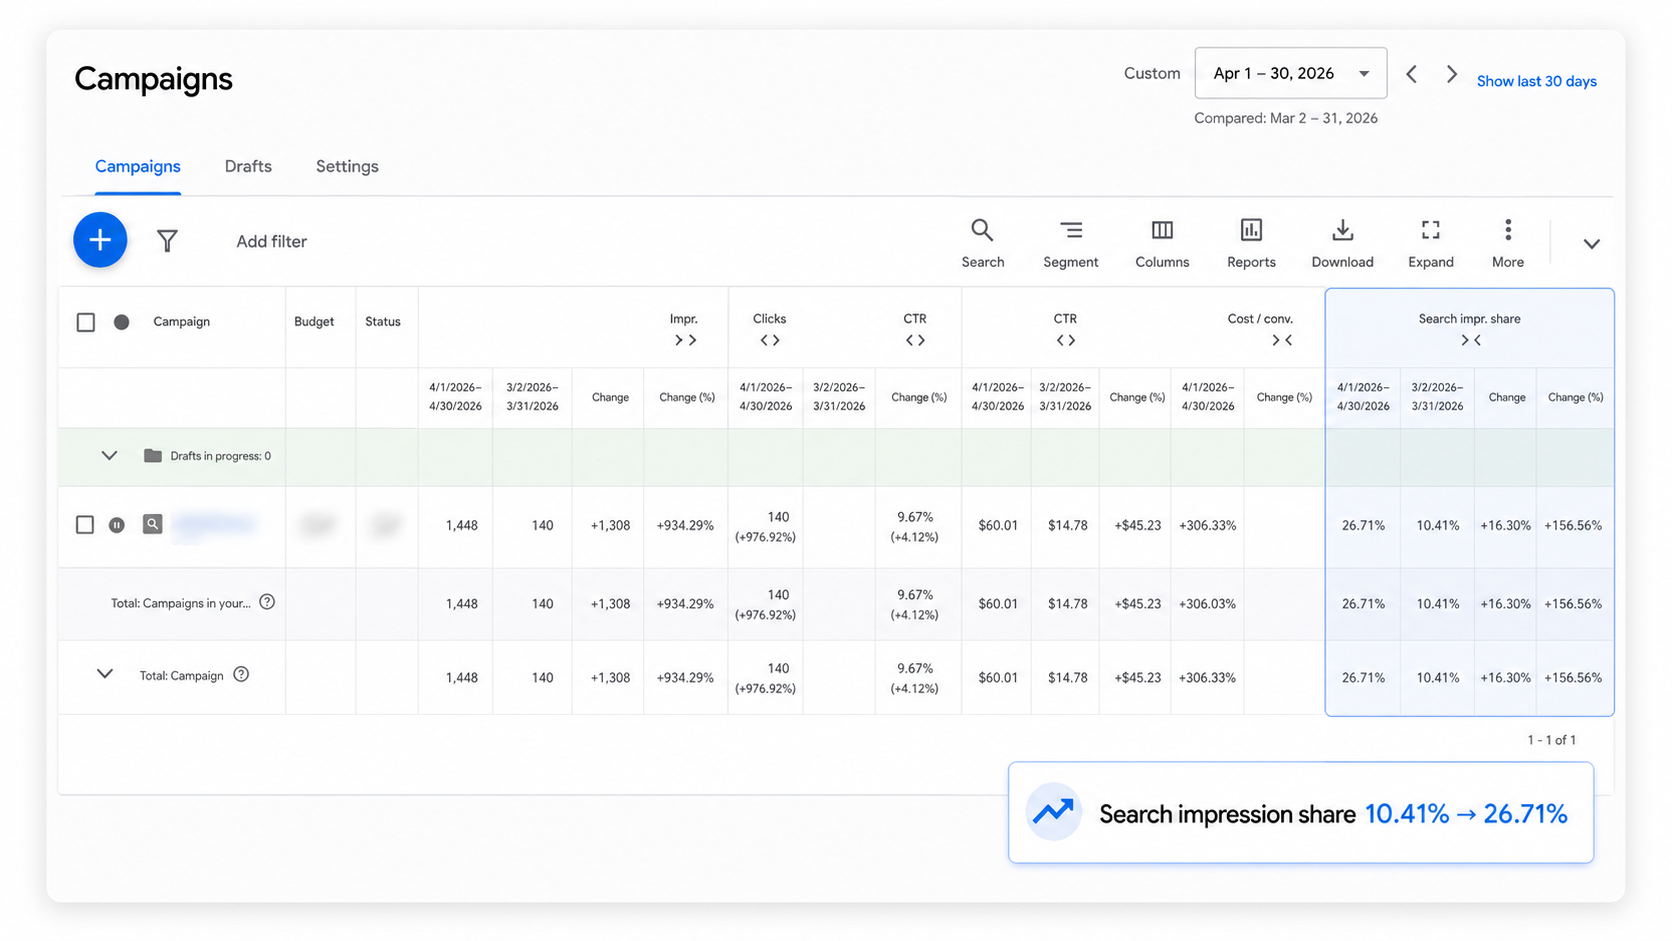The image size is (1672, 941).
Task: Click the pause status icon in campaign row
Action: 117,525
